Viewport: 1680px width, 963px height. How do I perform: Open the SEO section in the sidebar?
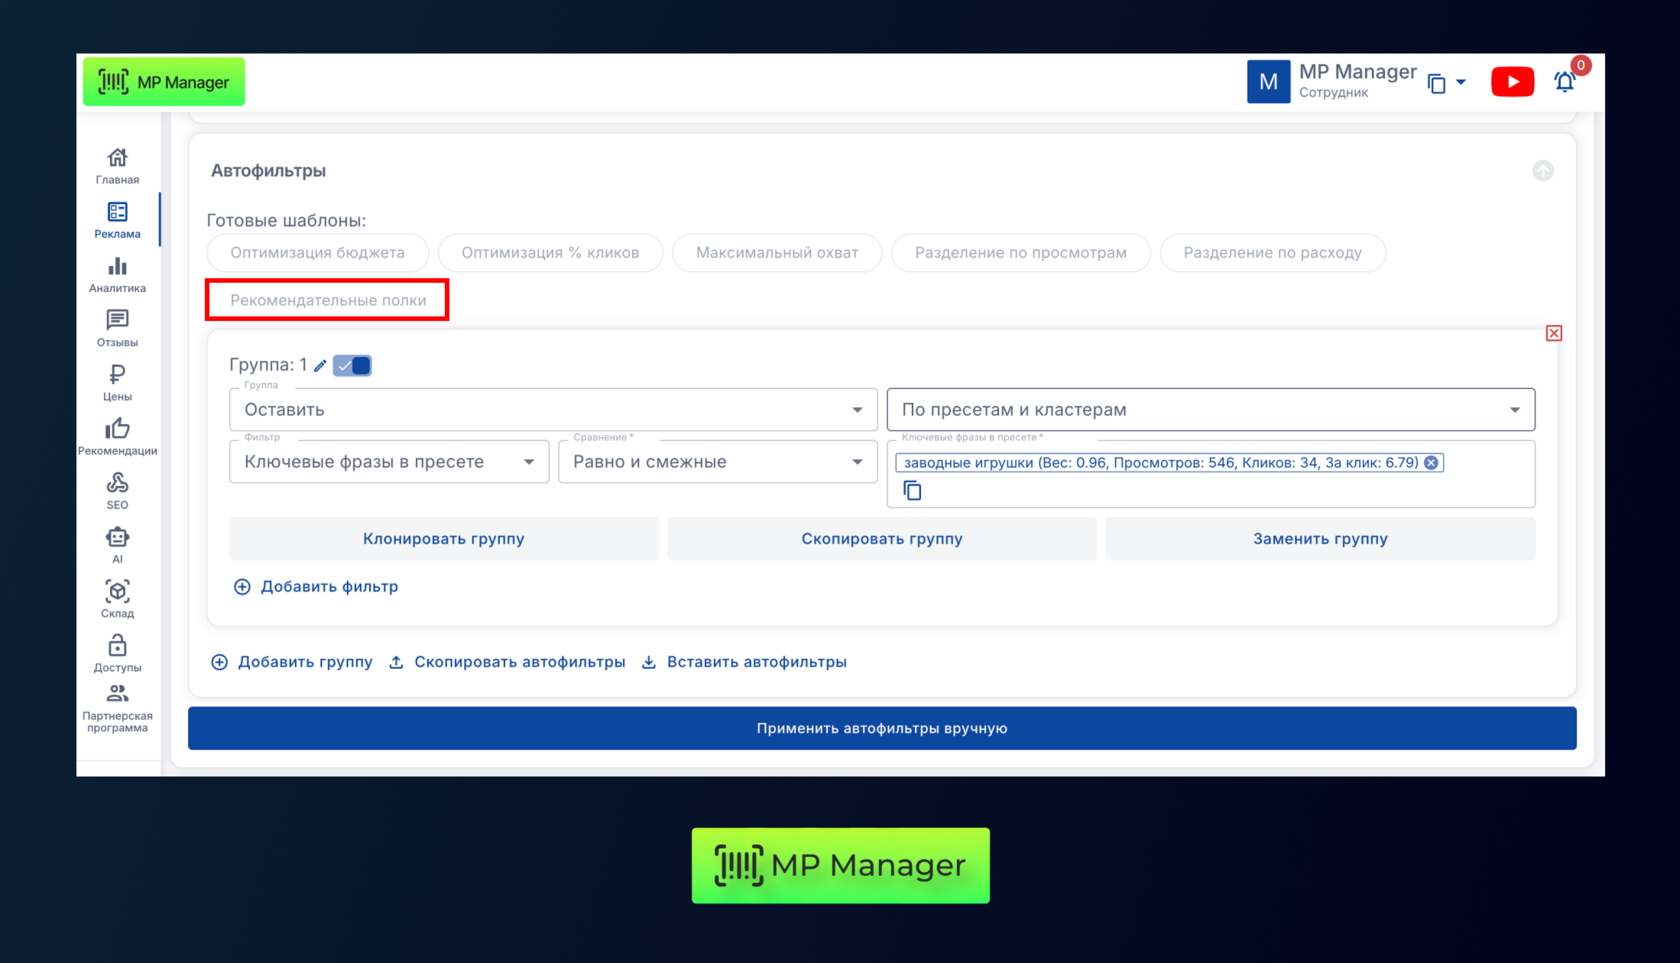click(117, 490)
